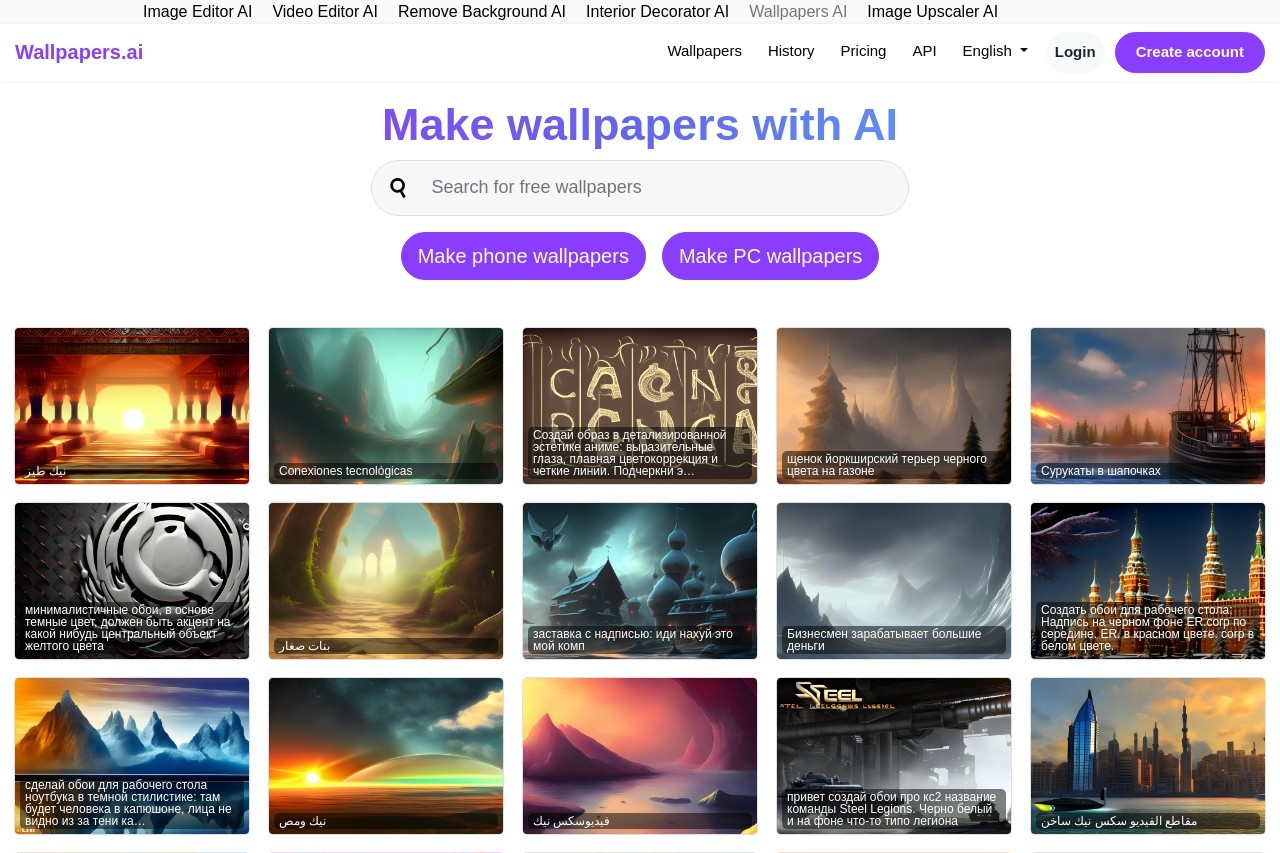
Task: Open the API page
Action: (924, 51)
